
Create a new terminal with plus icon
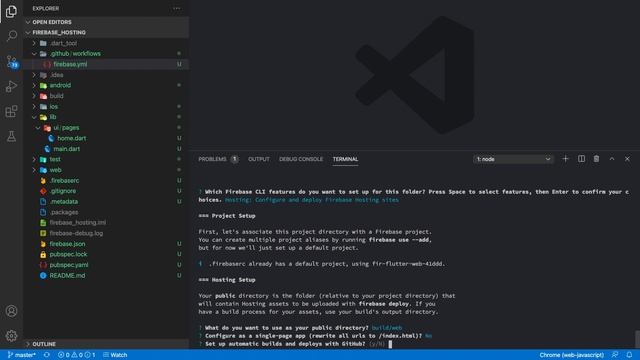click(x=565, y=159)
